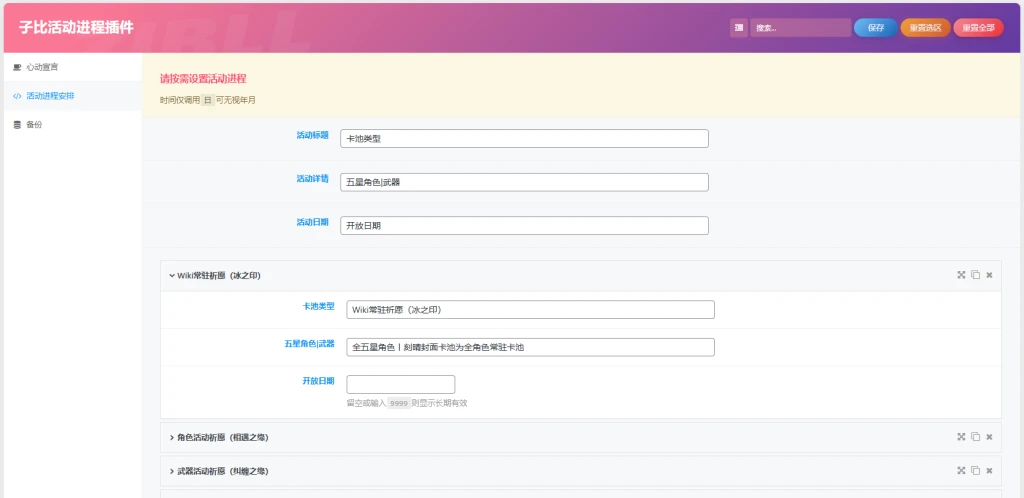Click the move icon on 武器活动祈愿 row

(961, 470)
